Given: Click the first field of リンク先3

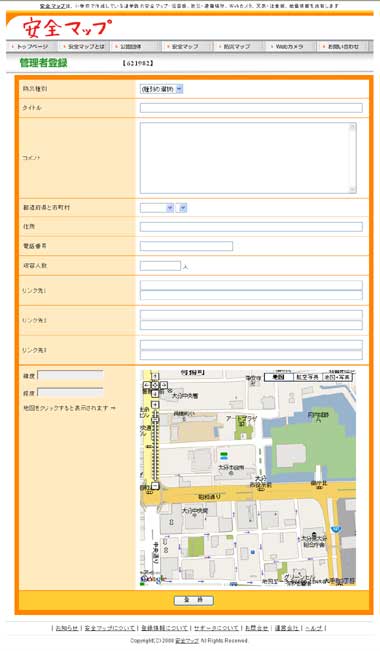Looking at the screenshot, I should pyautogui.click(x=251, y=345).
